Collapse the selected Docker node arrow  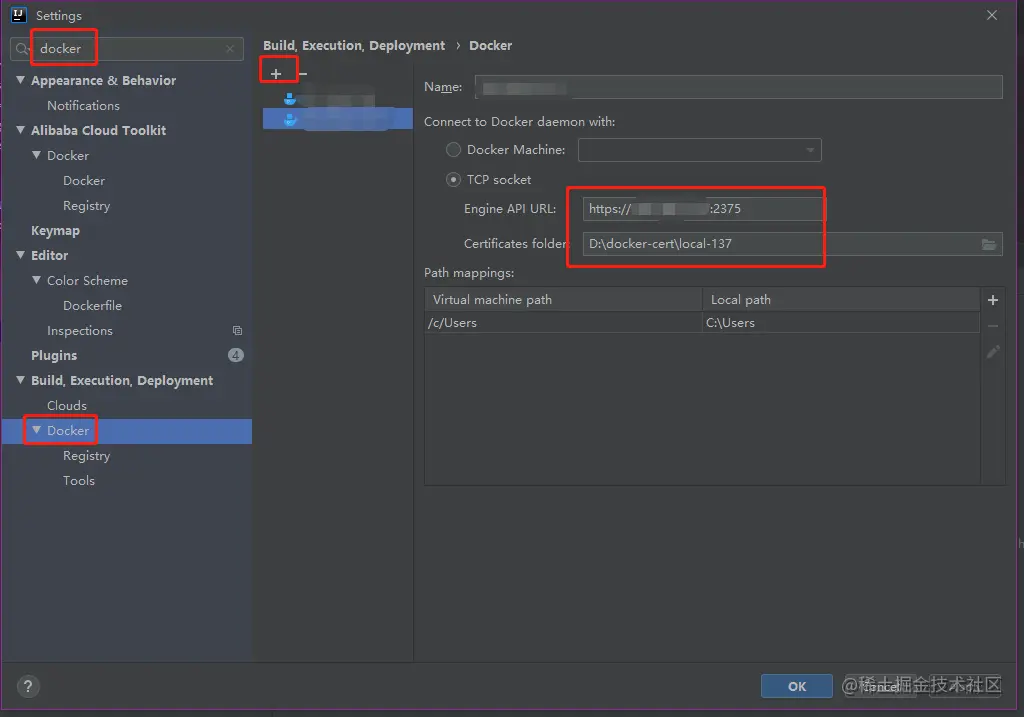coord(37,430)
